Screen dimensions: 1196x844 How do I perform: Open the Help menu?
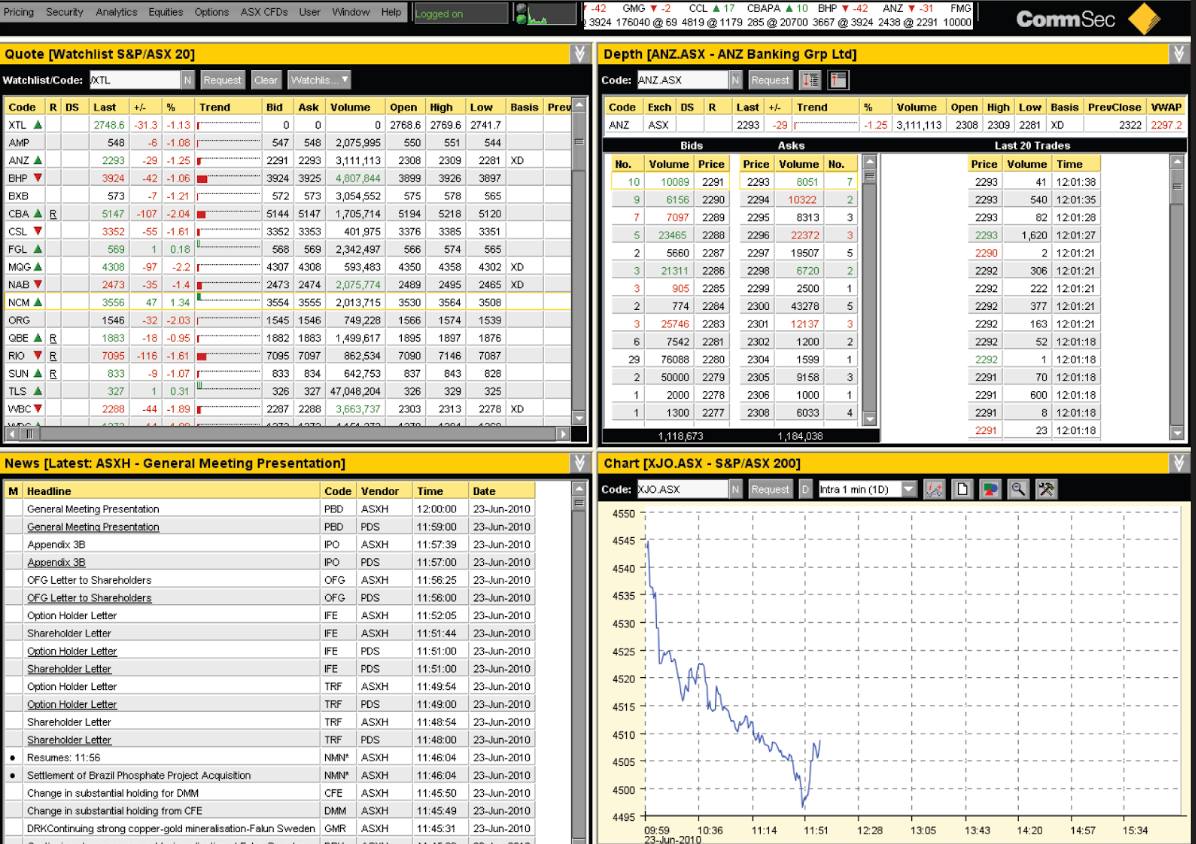click(x=391, y=12)
